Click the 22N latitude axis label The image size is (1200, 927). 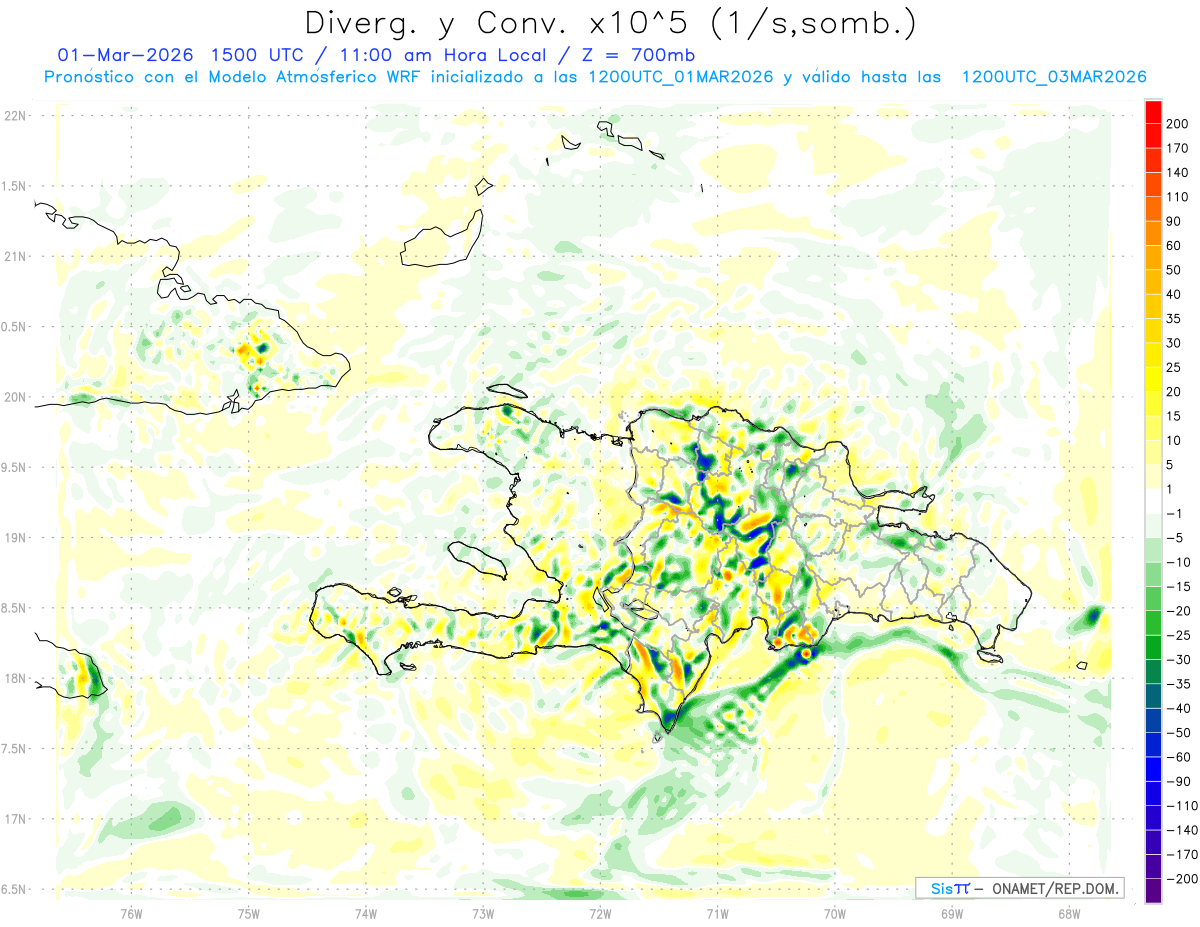tap(14, 116)
